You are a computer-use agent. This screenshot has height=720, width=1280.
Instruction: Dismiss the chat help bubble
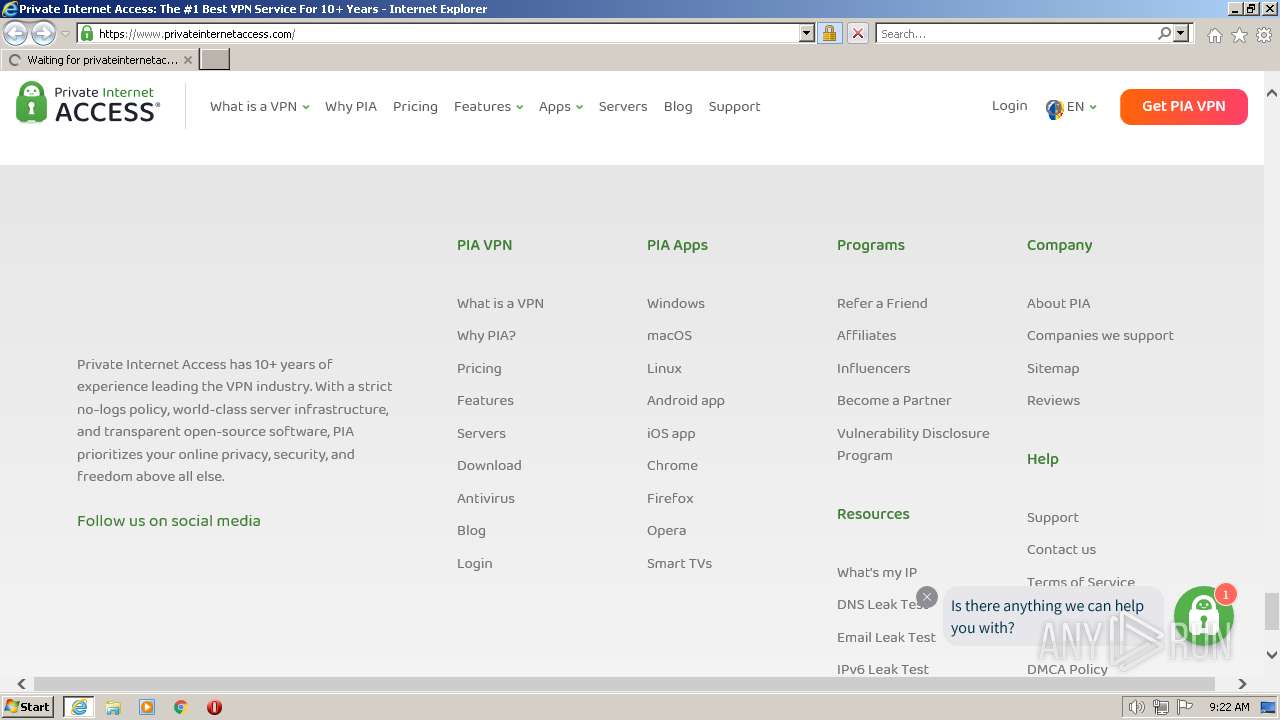[x=927, y=597]
